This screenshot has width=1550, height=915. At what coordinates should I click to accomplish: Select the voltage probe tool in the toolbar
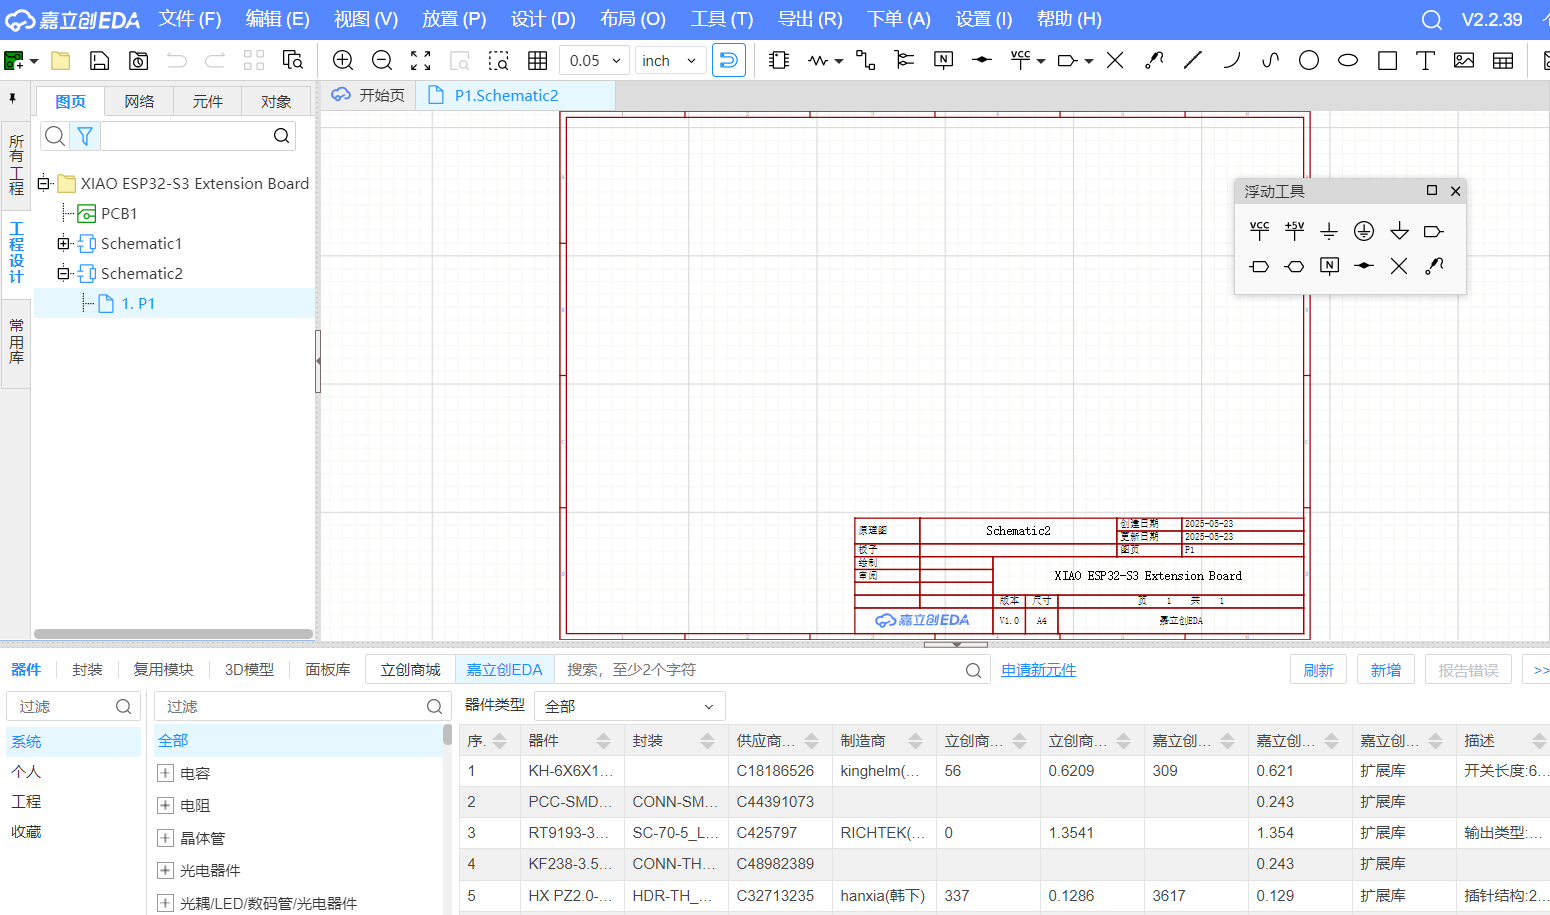[1154, 60]
